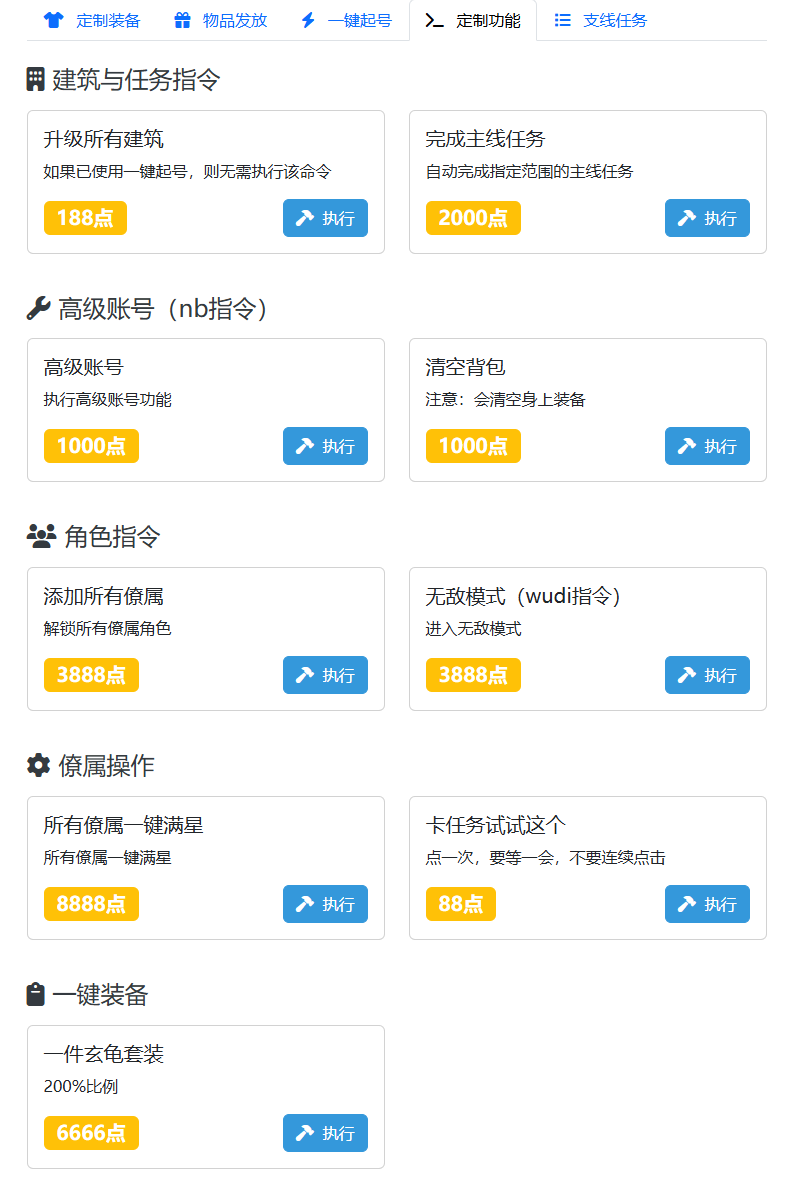
Task: Execute the 所有僚属一键满星 command
Action: pos(325,904)
